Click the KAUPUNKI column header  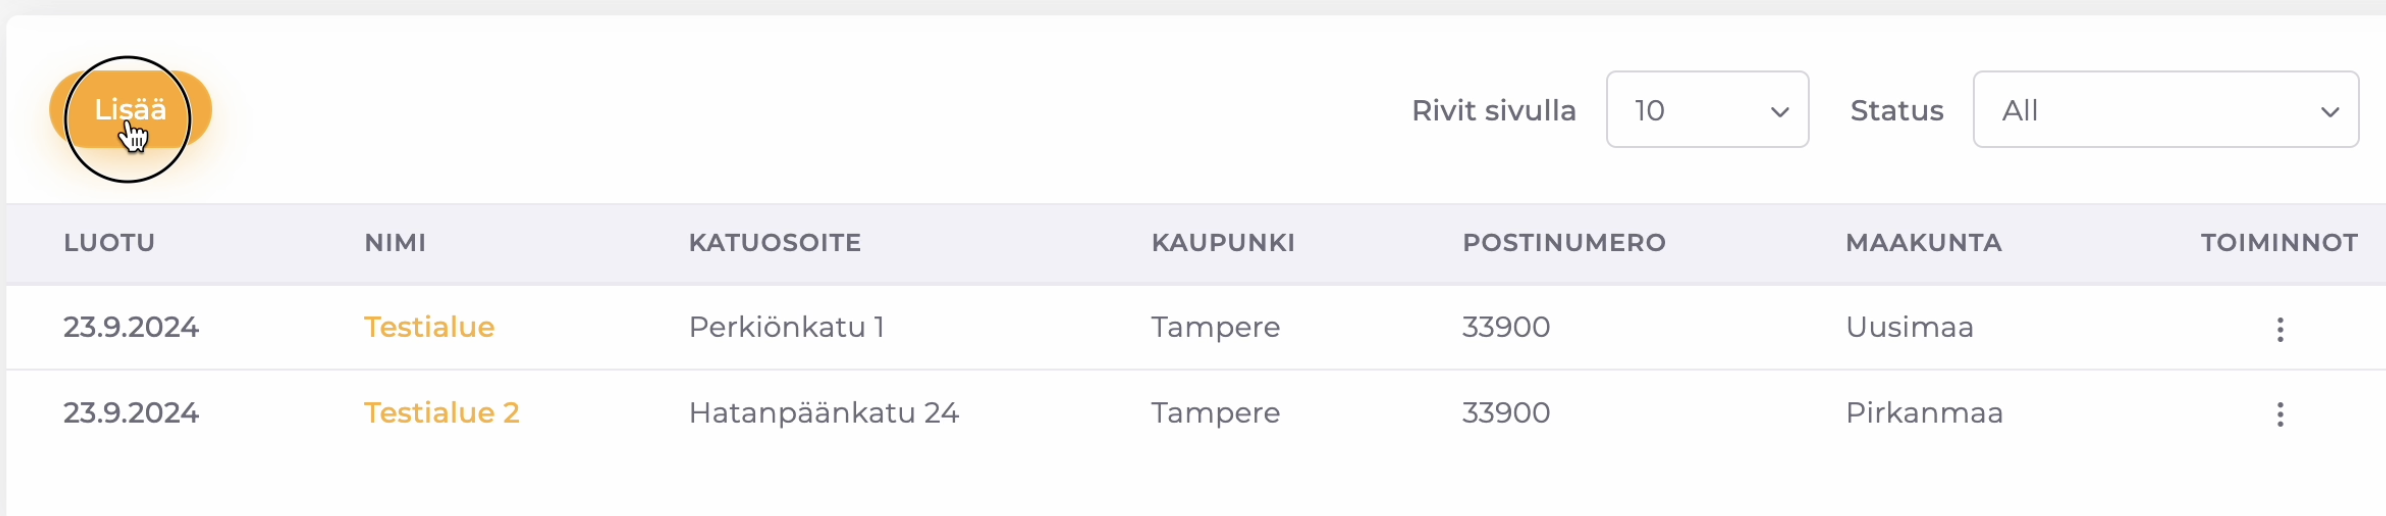[x=1222, y=243]
